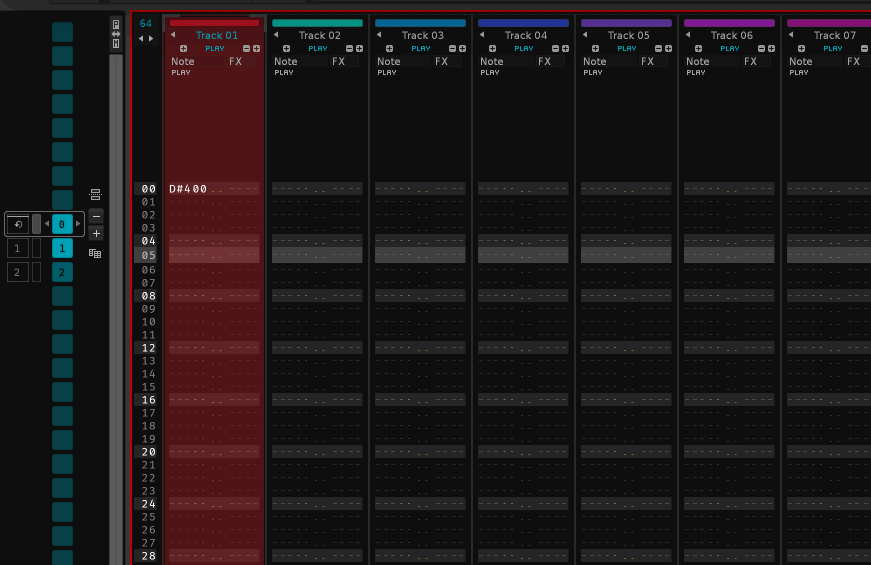The height and width of the screenshot is (565, 871).
Task: Select the Track 02 header name
Action: (320, 35)
